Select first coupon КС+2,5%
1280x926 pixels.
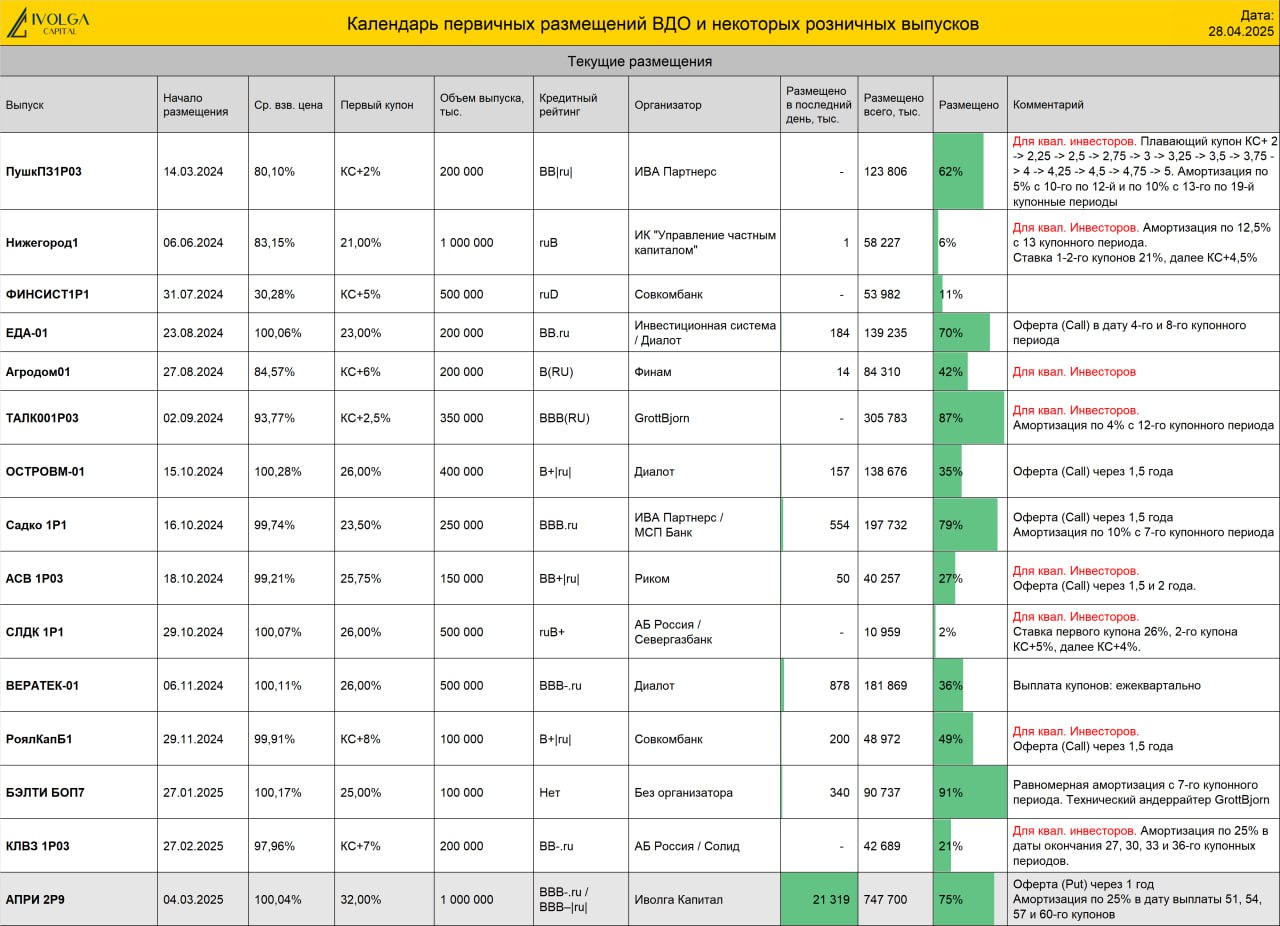[x=366, y=418]
